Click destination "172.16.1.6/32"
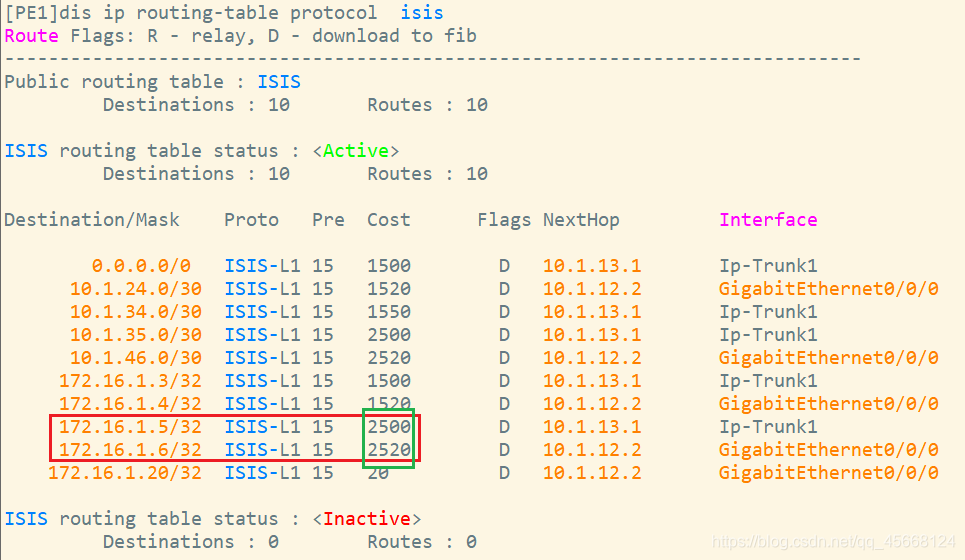 pos(130,450)
